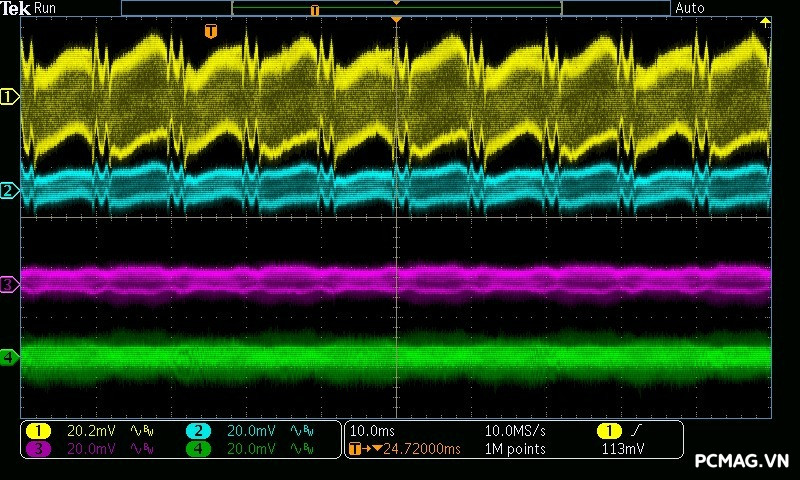This screenshot has width=800, height=480.
Task: Open the 10.0MS/s sample rate readout
Action: click(x=515, y=431)
